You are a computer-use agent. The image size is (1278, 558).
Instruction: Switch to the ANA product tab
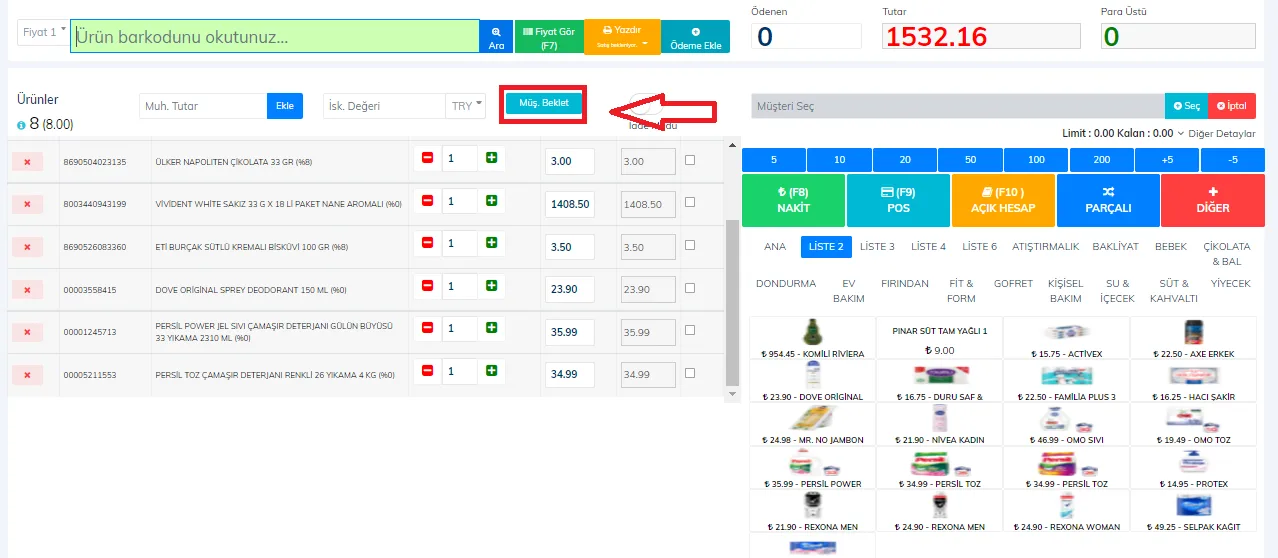click(775, 246)
